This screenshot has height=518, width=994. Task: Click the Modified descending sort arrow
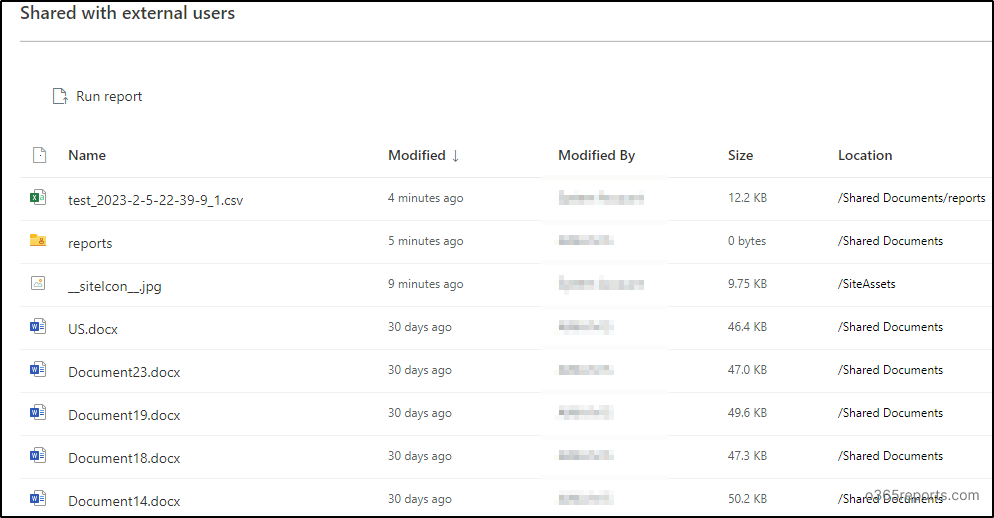tap(455, 156)
